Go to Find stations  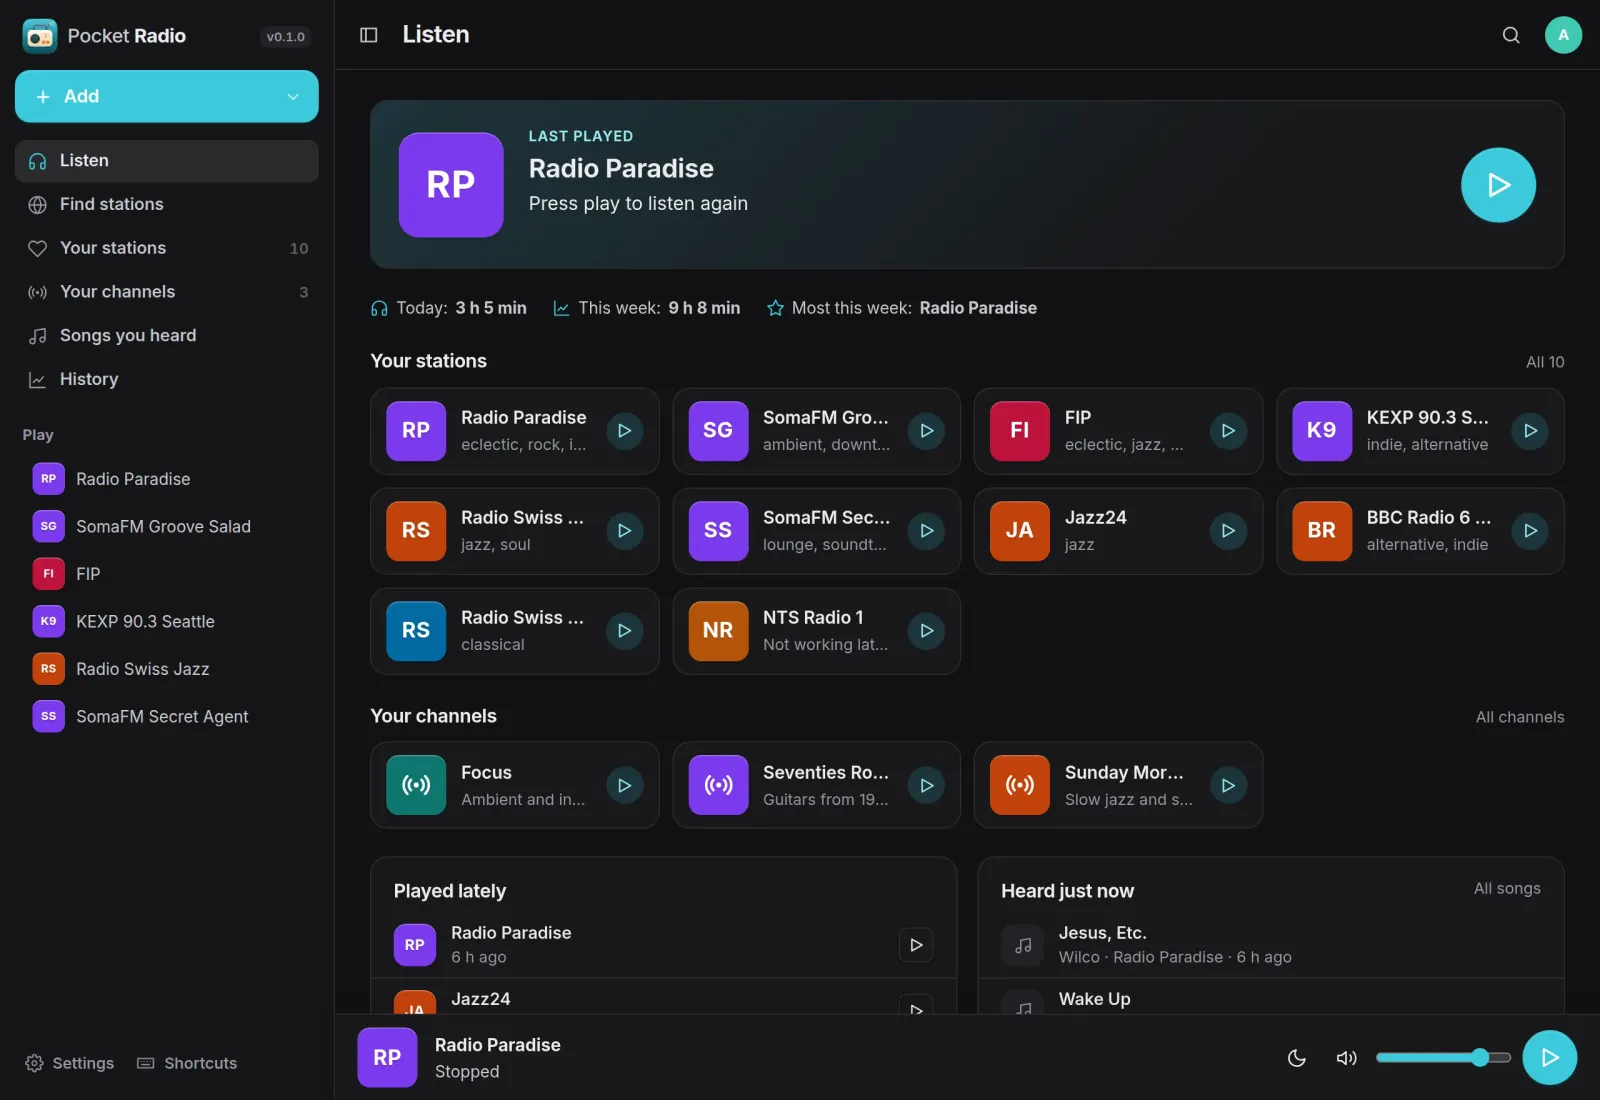click(167, 205)
